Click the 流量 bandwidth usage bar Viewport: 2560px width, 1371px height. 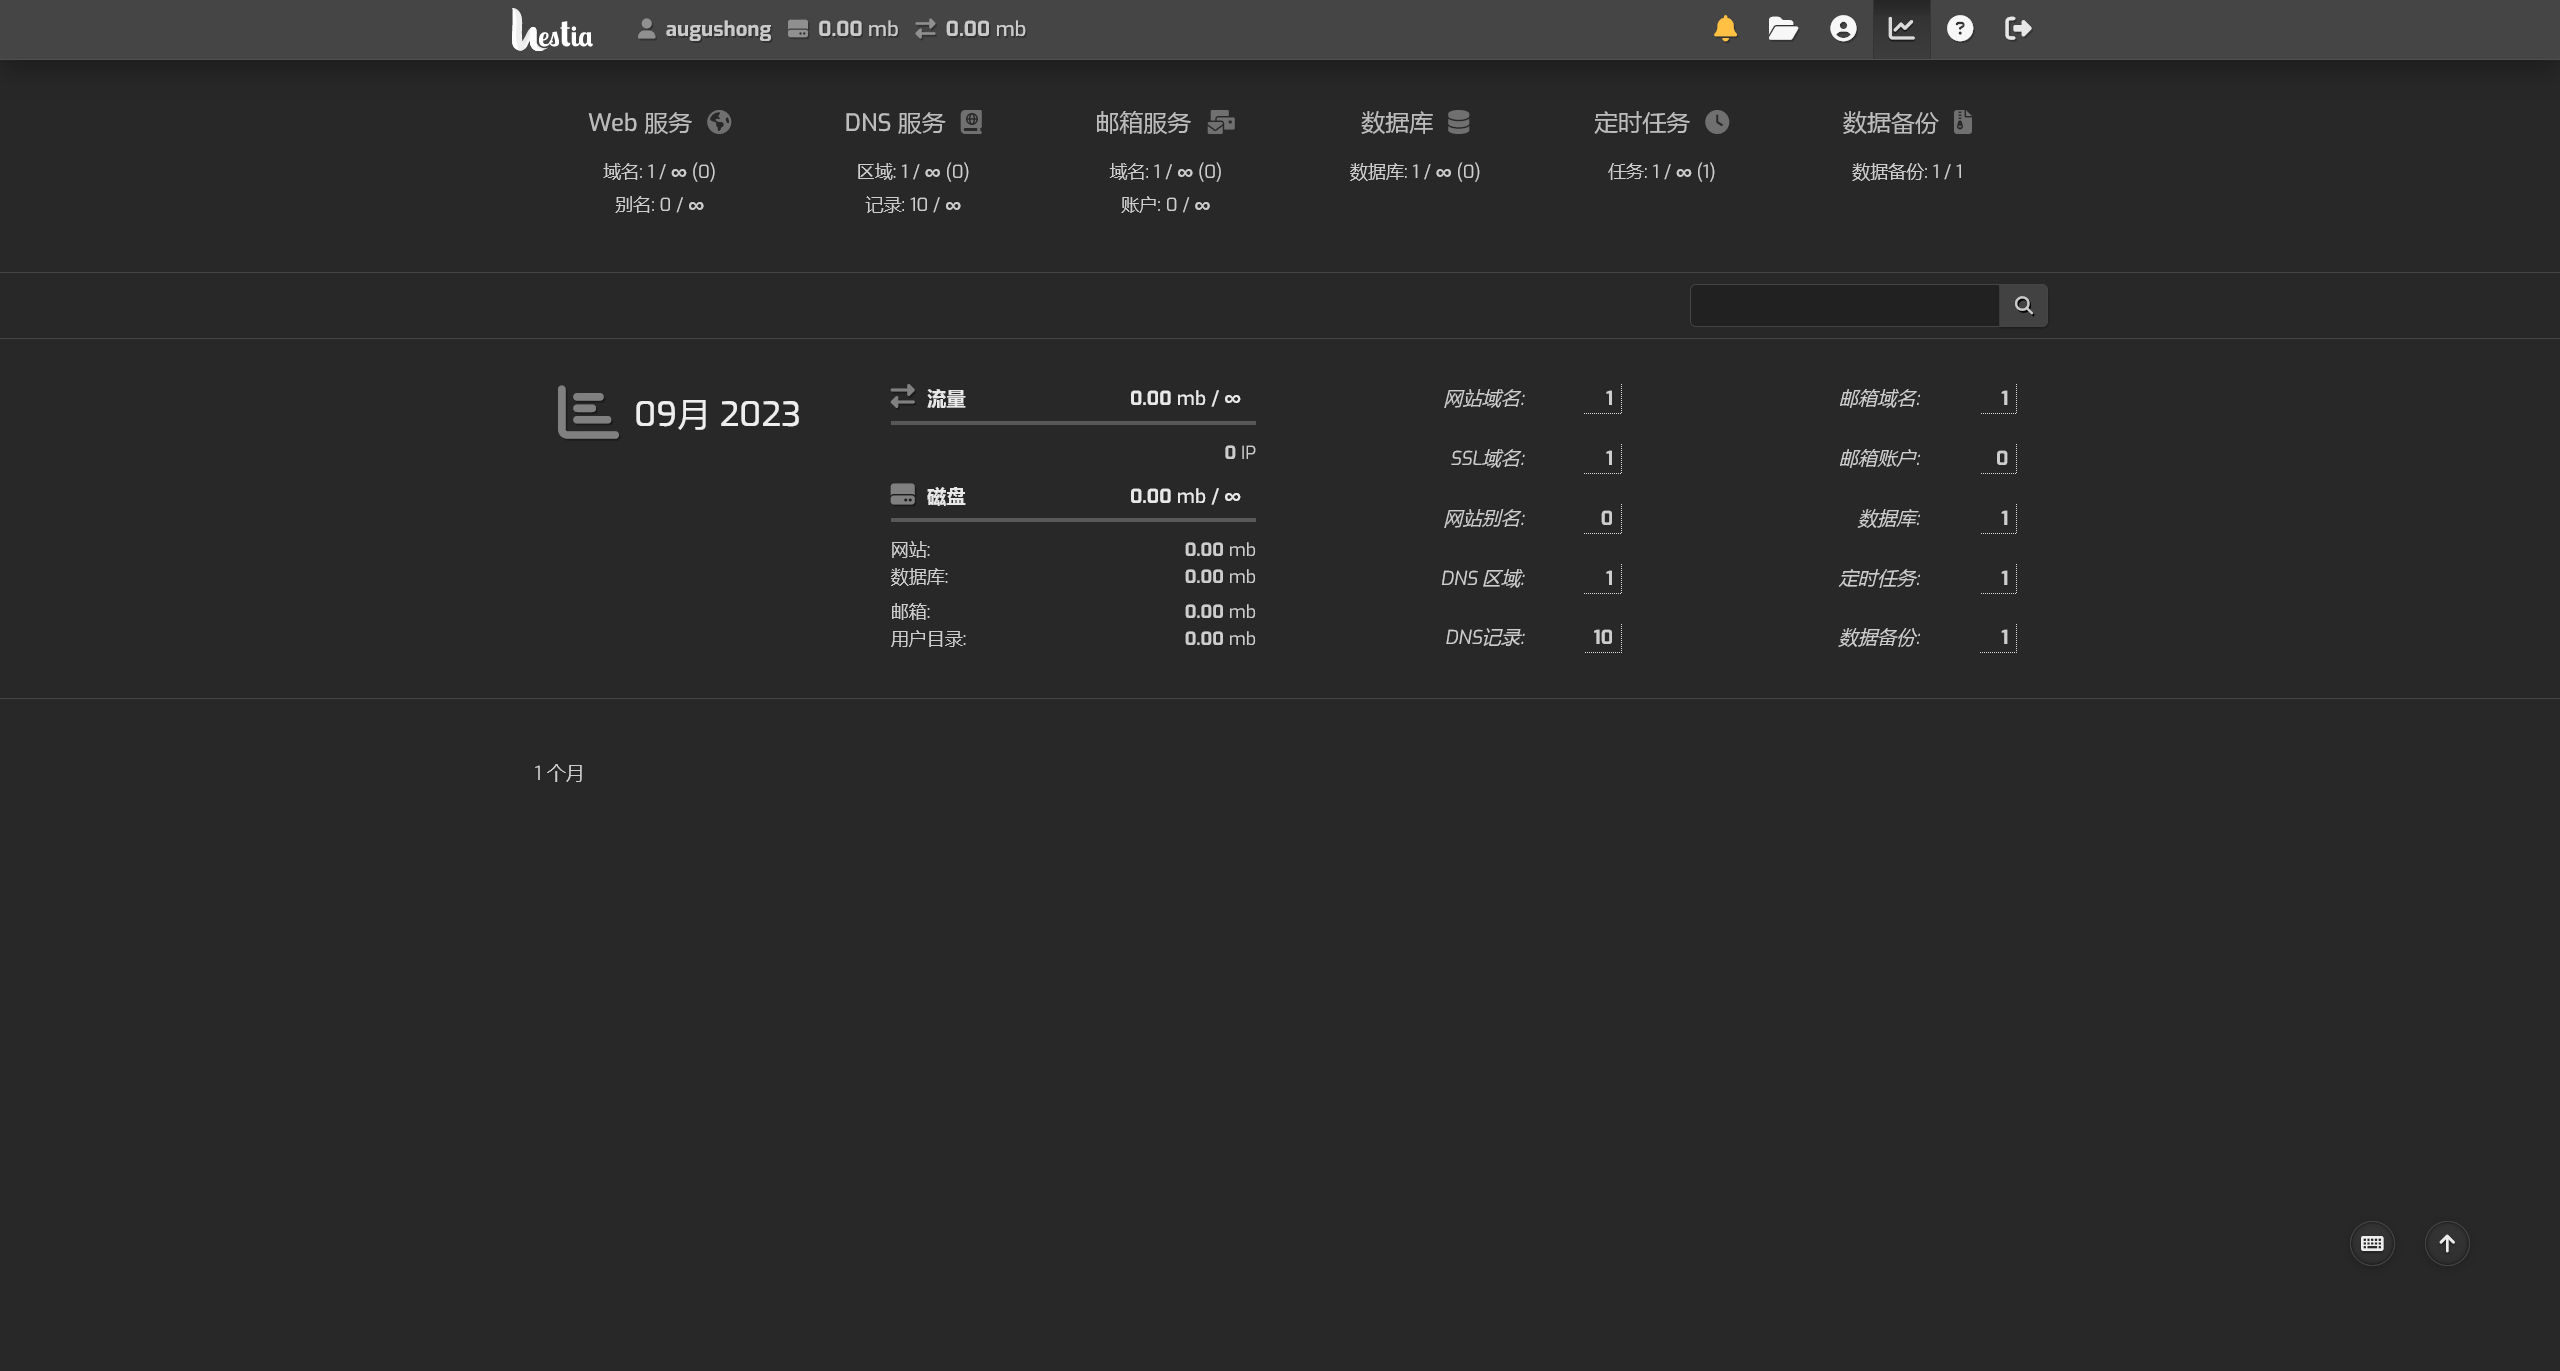(1073, 422)
